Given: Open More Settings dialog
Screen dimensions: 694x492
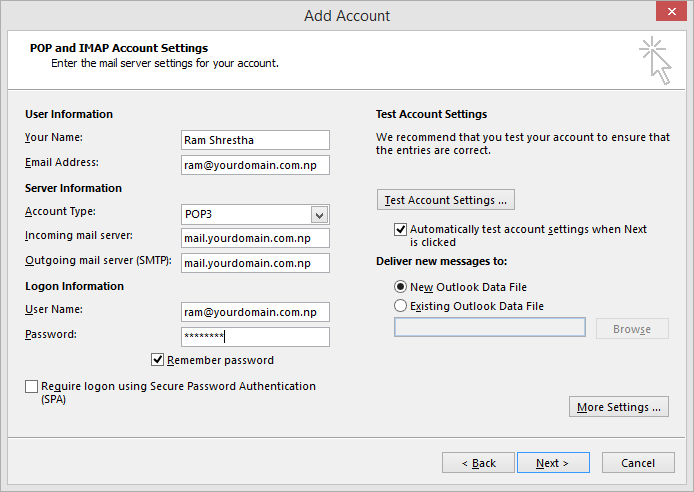Looking at the screenshot, I should [619, 407].
